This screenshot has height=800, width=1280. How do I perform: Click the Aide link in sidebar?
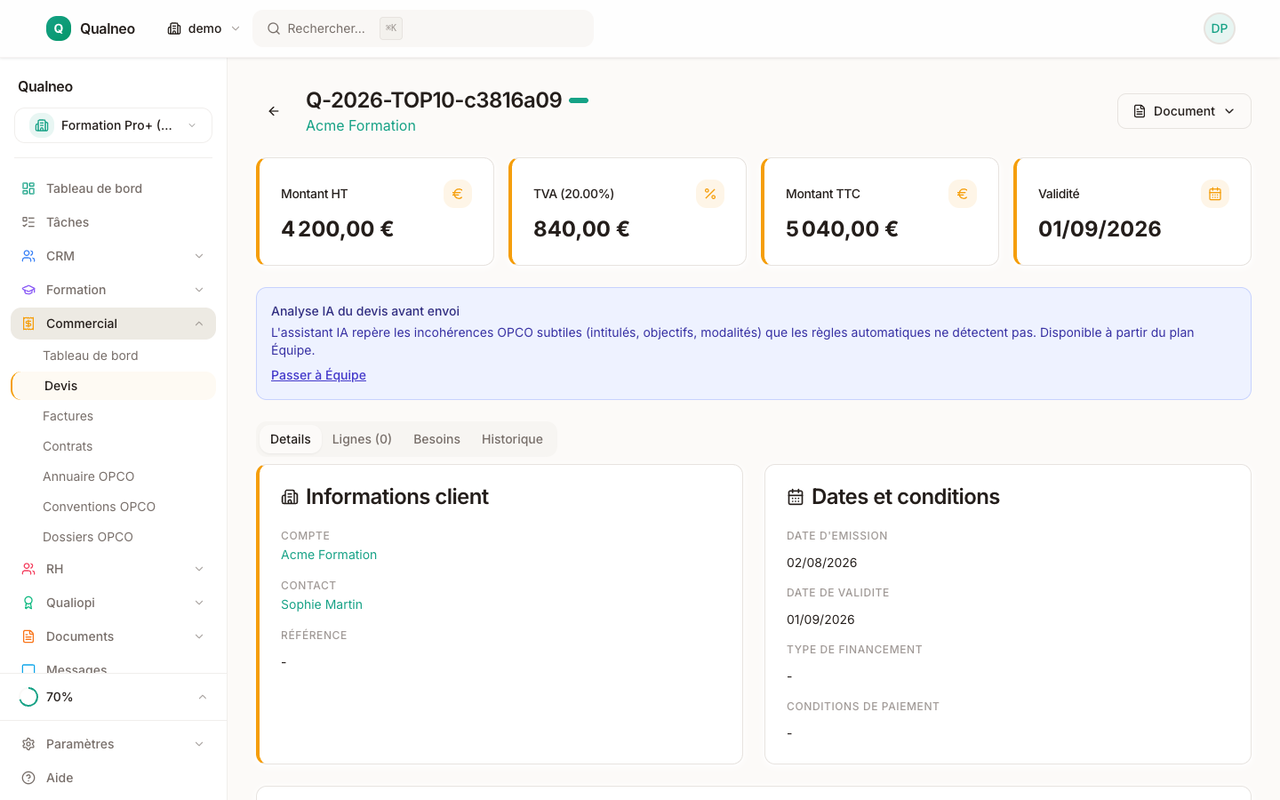coord(113,778)
